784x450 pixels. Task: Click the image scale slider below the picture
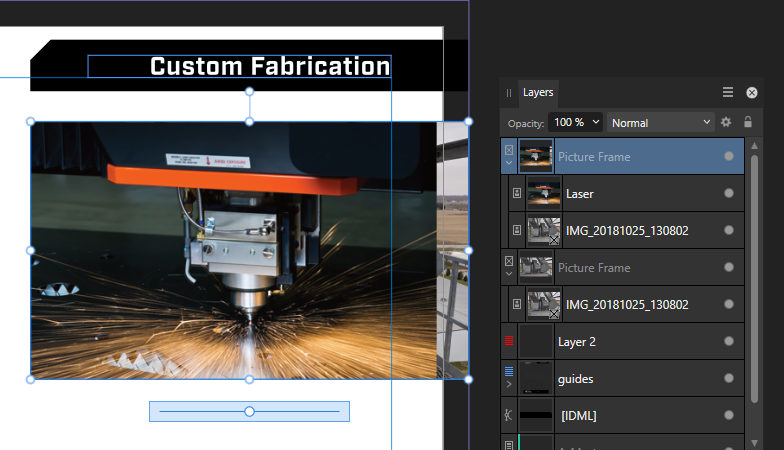[249, 411]
